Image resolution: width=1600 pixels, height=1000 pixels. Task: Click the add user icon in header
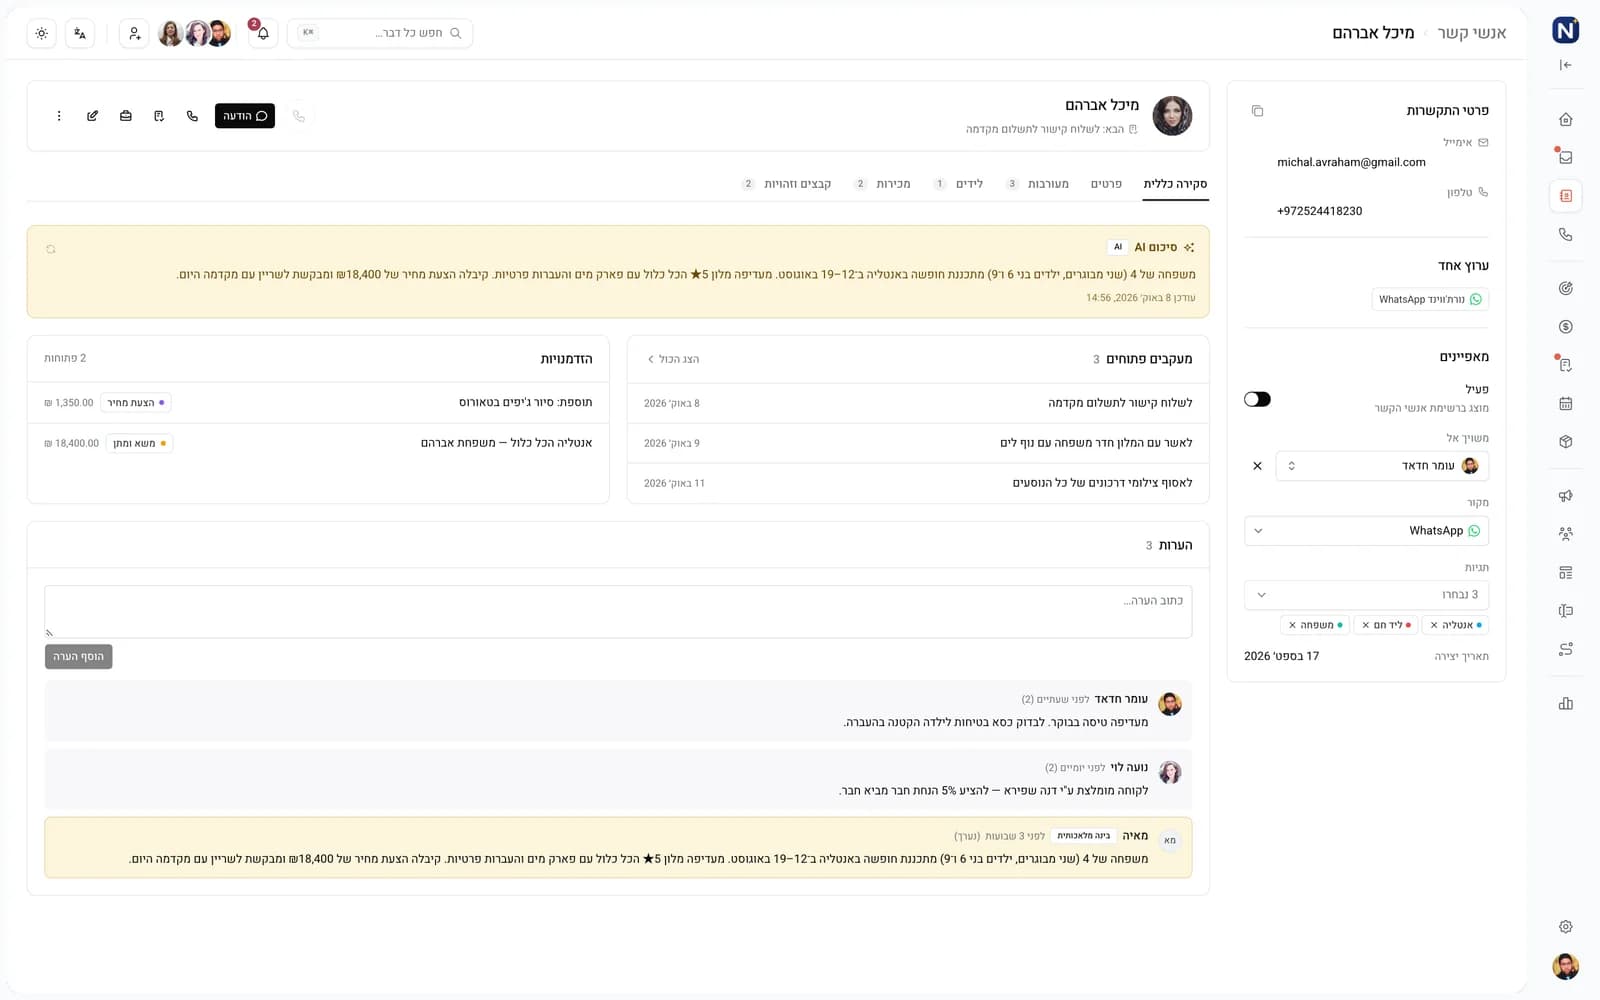tap(134, 33)
